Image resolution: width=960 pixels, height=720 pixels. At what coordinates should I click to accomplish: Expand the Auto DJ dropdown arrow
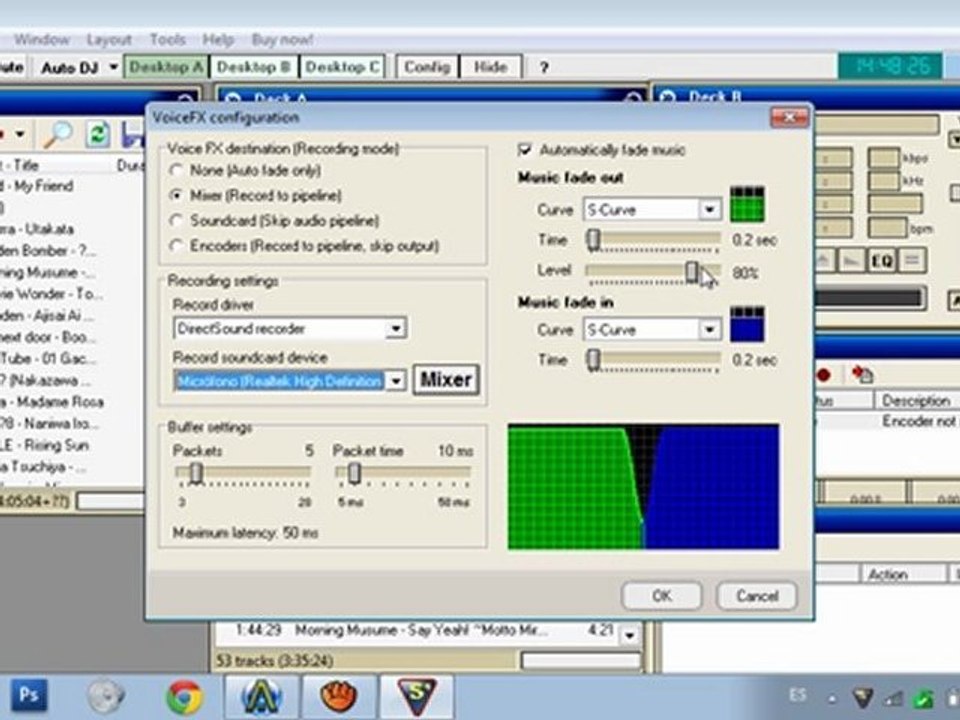(113, 67)
